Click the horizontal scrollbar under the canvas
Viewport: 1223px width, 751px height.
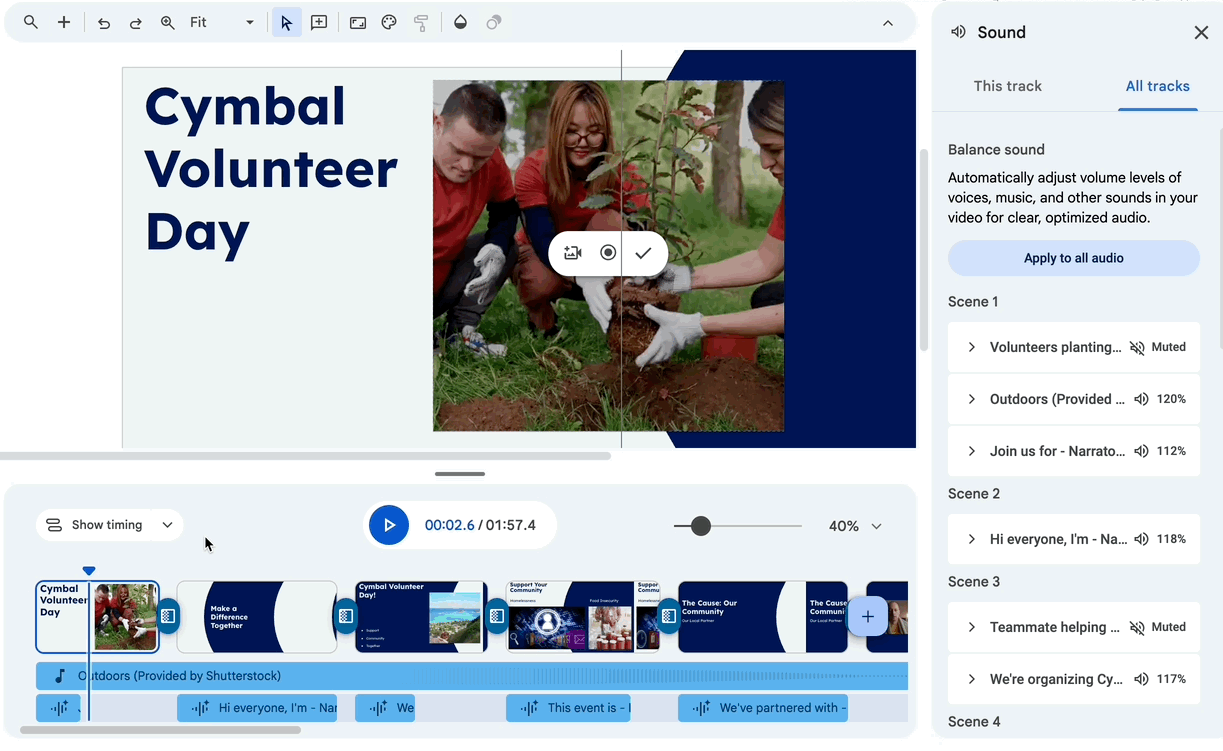point(306,456)
